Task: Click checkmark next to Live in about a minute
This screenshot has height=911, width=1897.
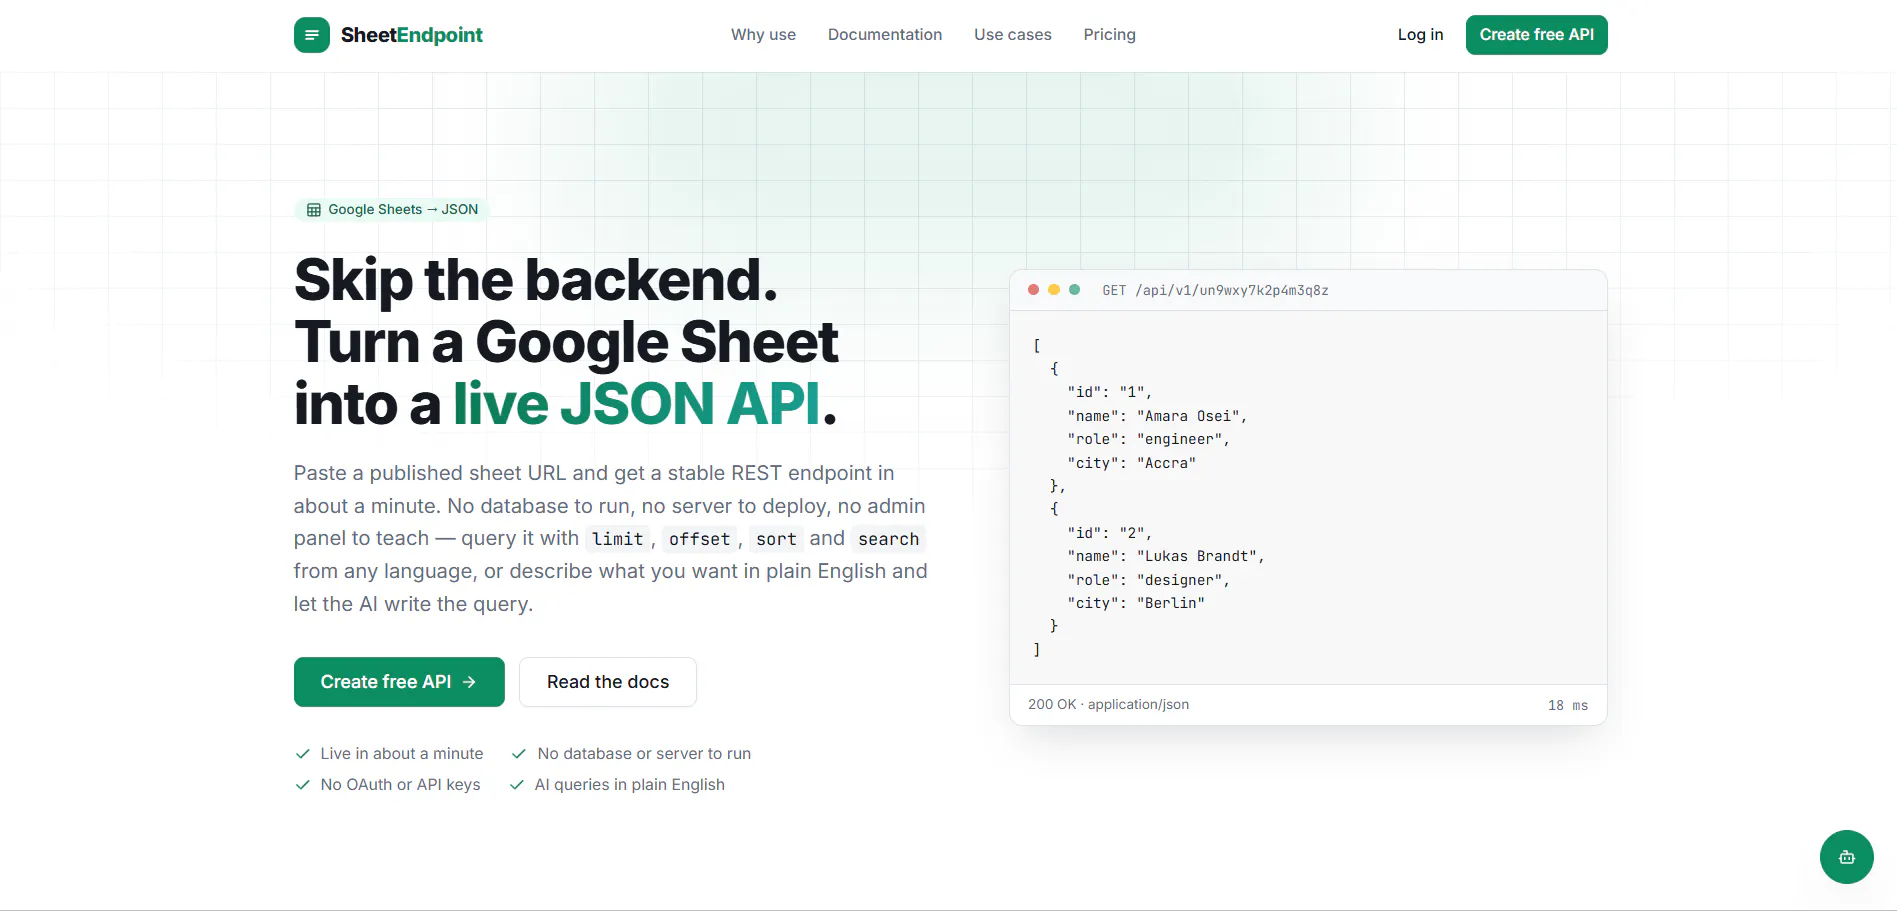Action: click(303, 754)
